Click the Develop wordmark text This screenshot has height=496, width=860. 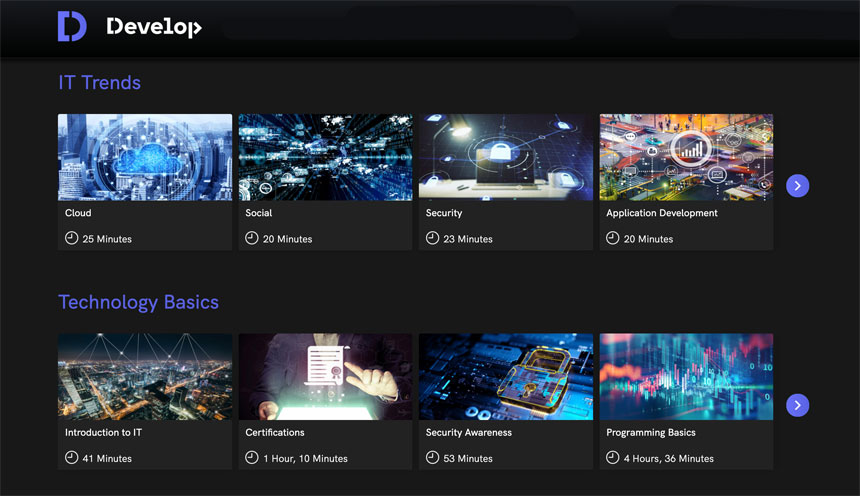coord(154,28)
